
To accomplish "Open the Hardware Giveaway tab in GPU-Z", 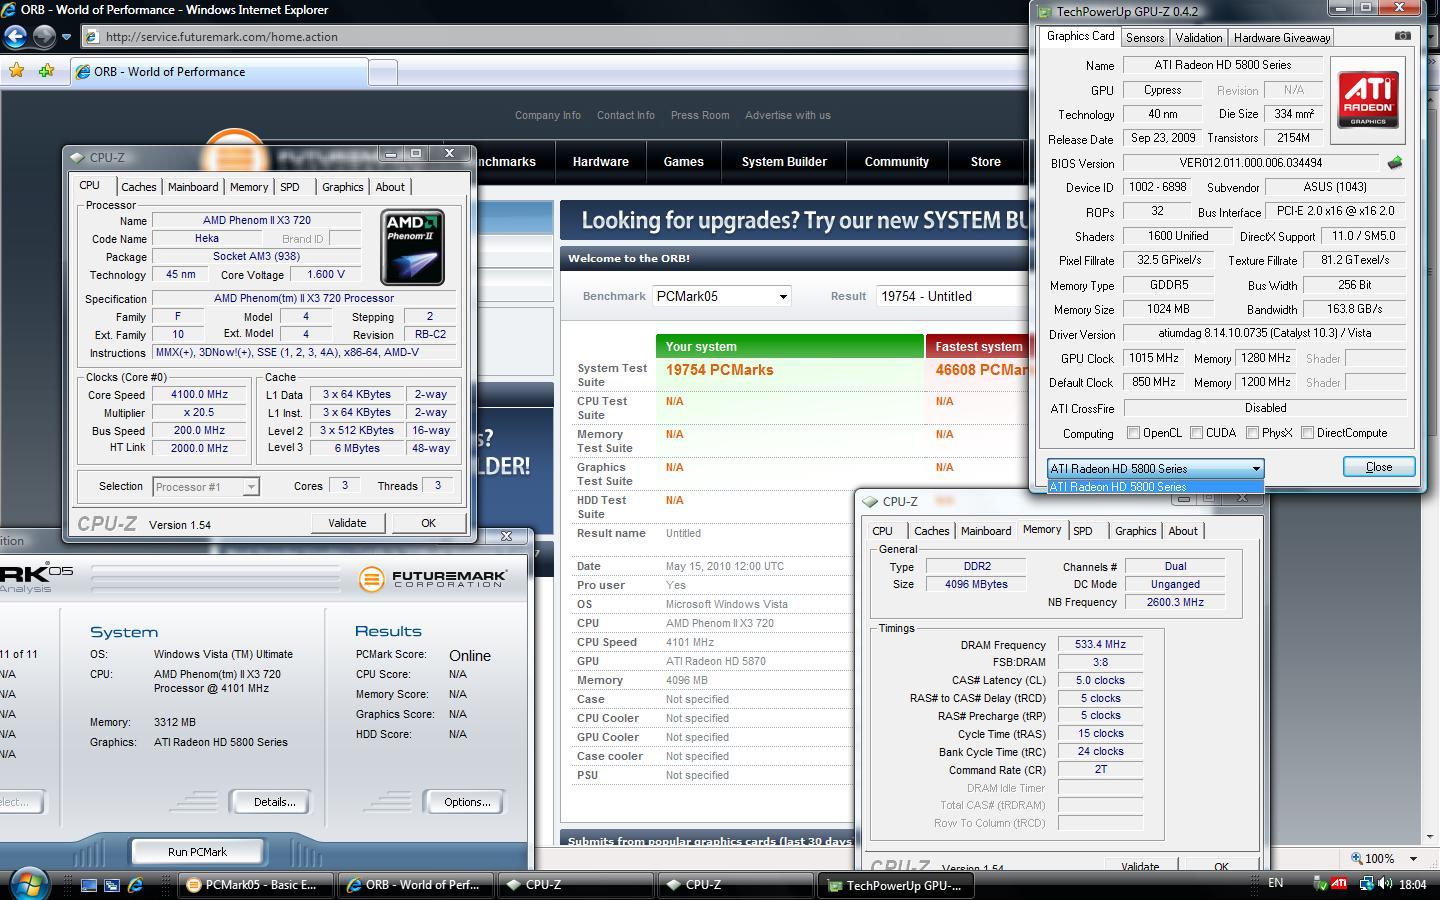I will tap(1281, 37).
